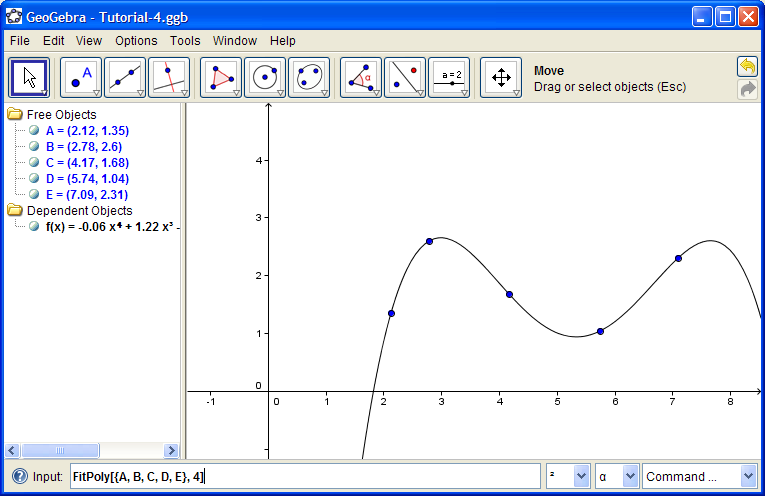
Task: Click the FitPoly input field
Action: pyautogui.click(x=305, y=476)
